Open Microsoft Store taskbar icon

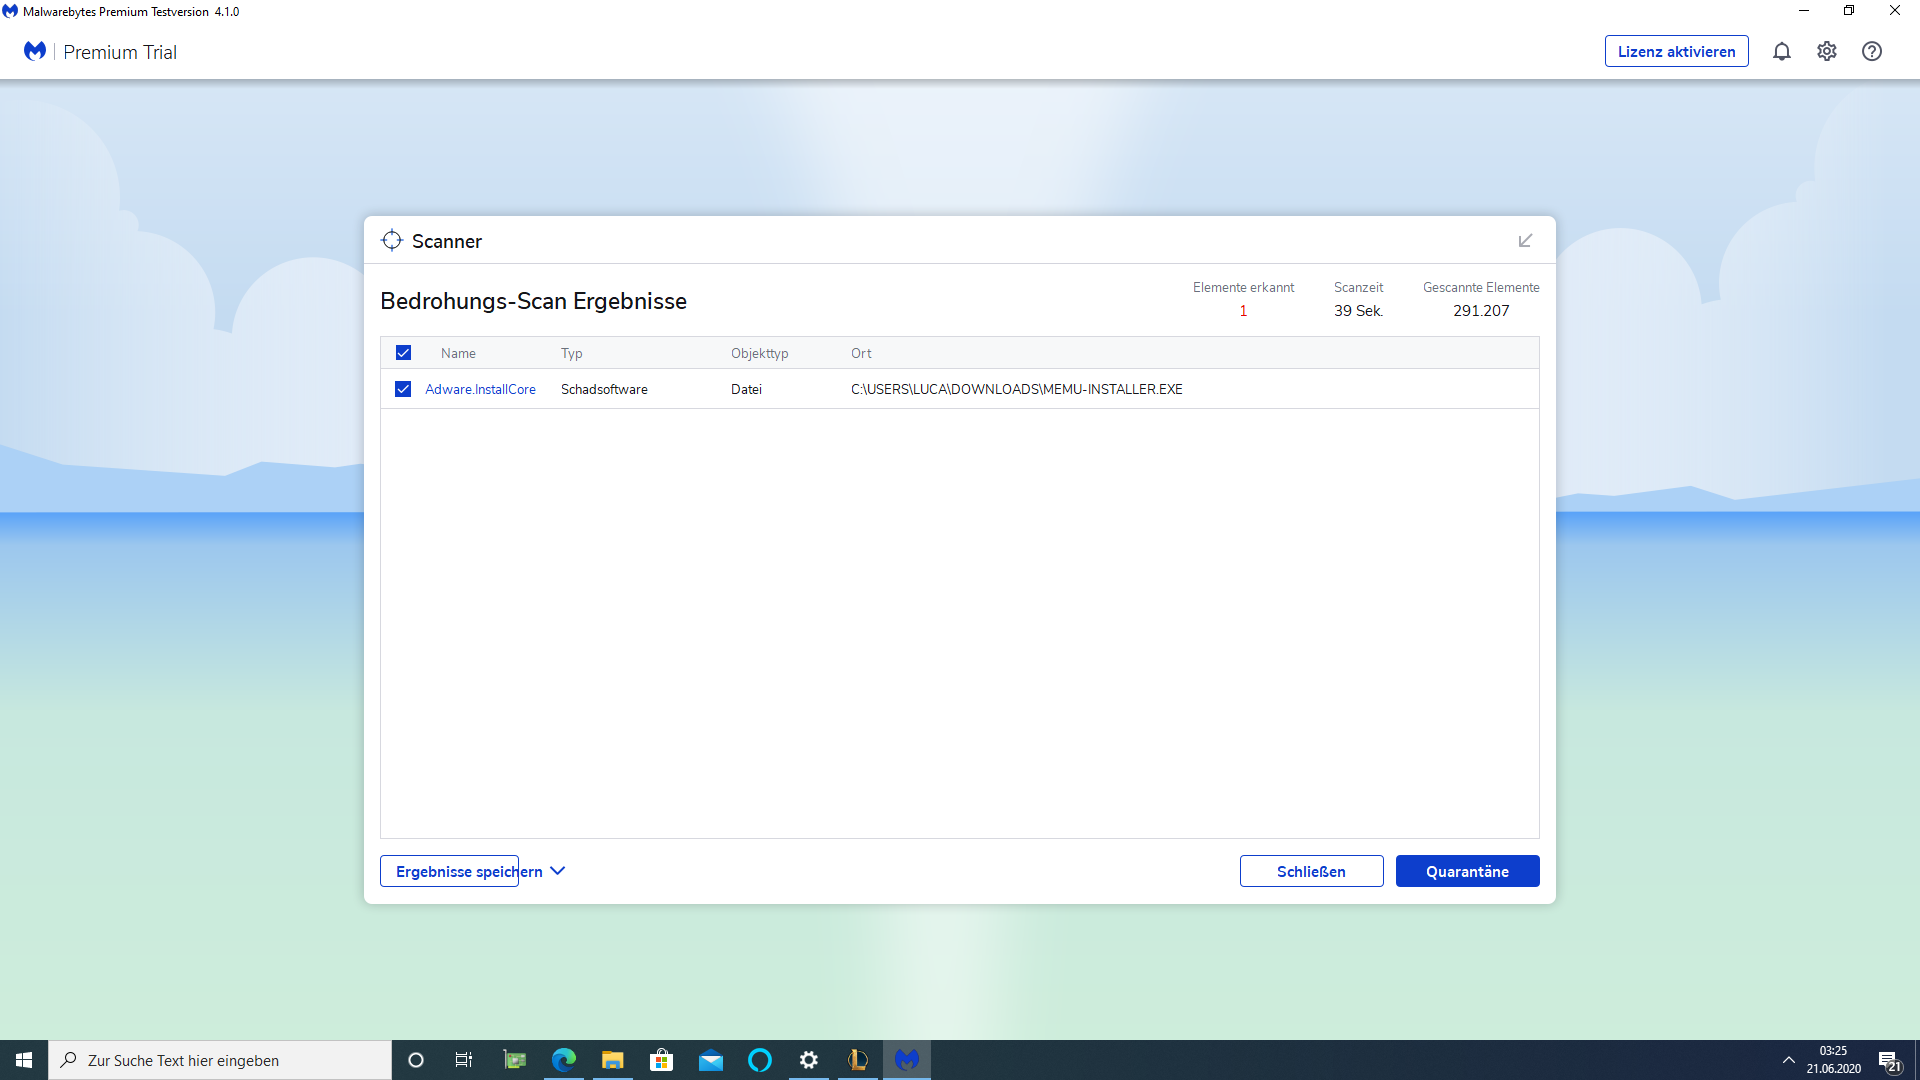(x=661, y=1060)
